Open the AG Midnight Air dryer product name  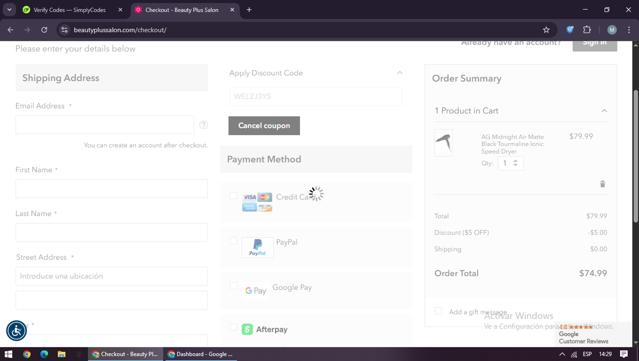click(512, 144)
